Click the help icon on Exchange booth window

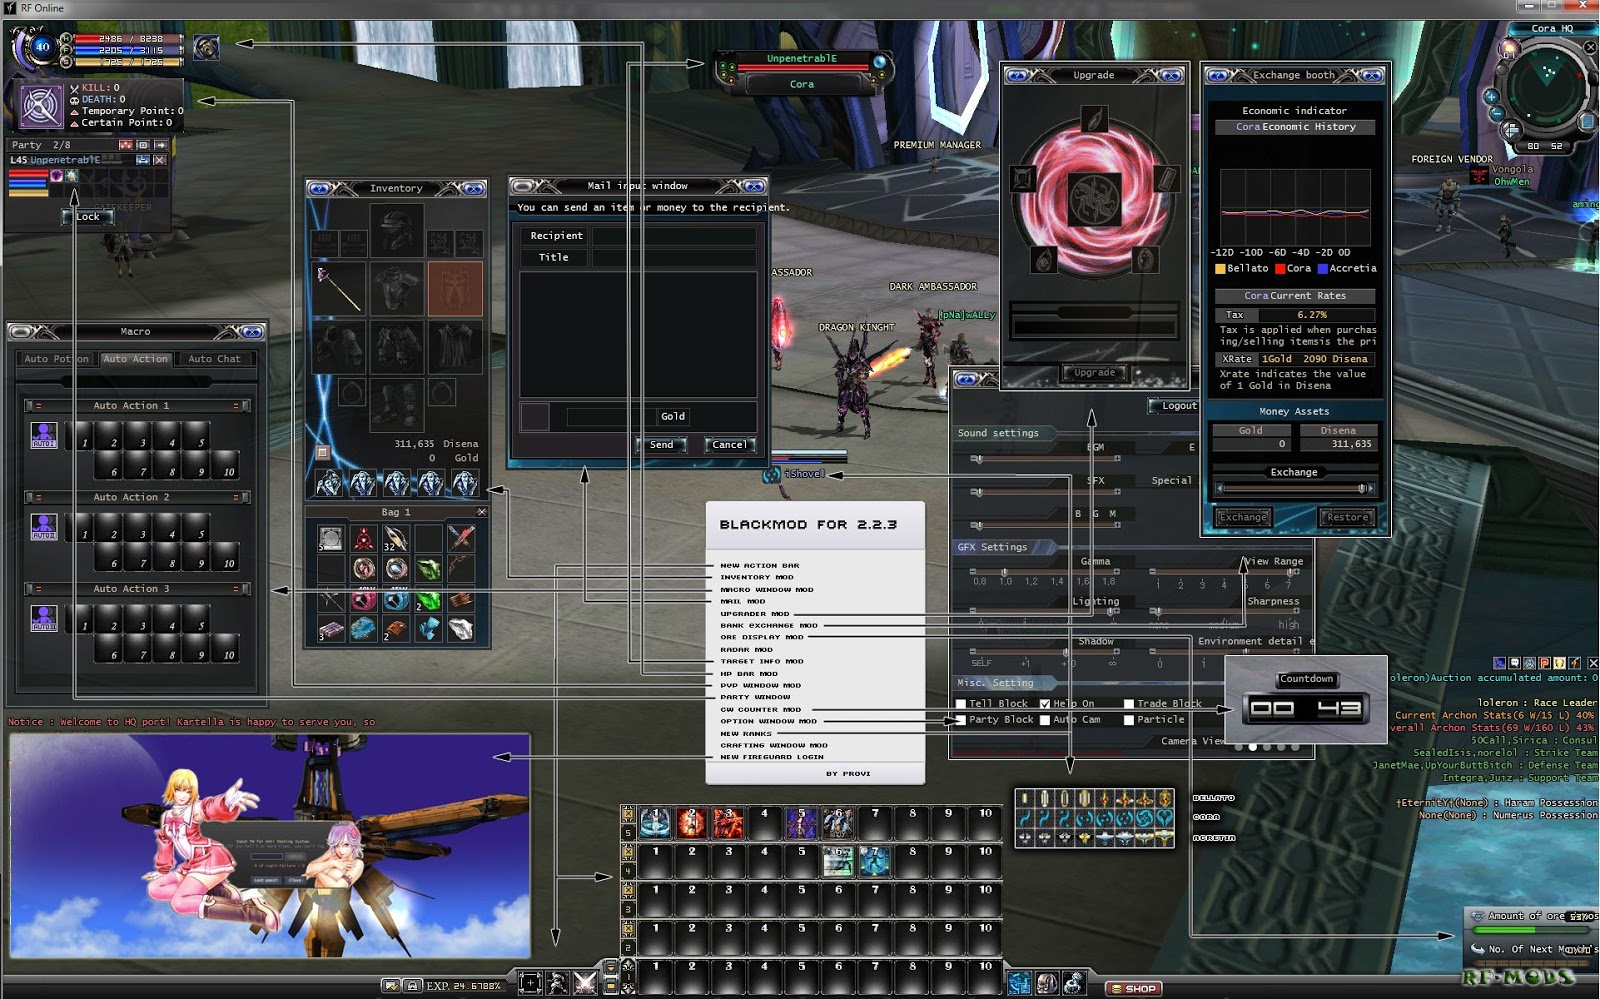tap(1217, 75)
